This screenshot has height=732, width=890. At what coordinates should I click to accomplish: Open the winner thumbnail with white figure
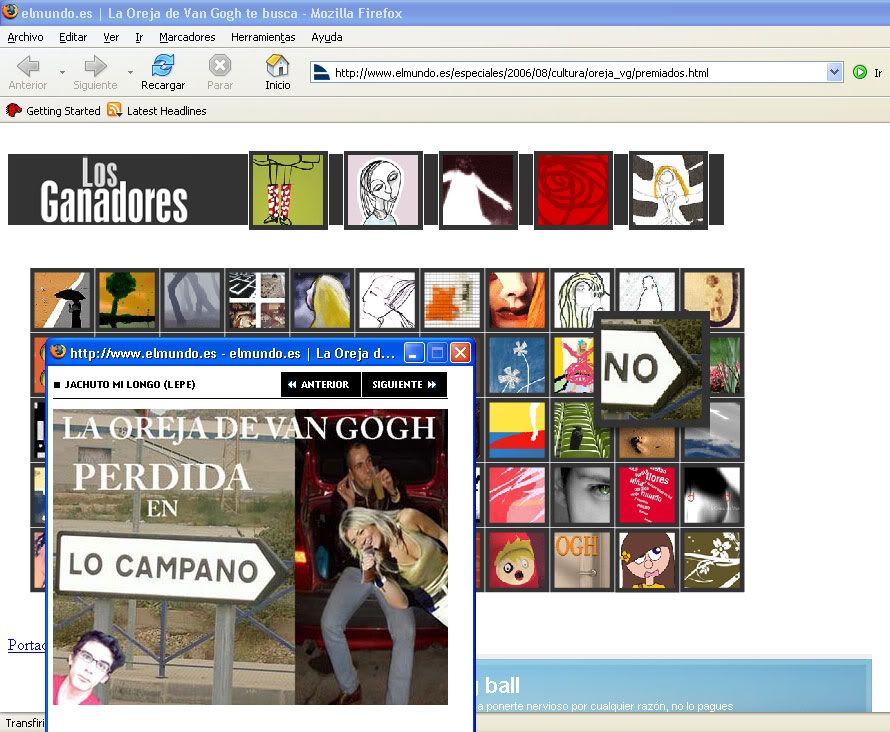(478, 191)
